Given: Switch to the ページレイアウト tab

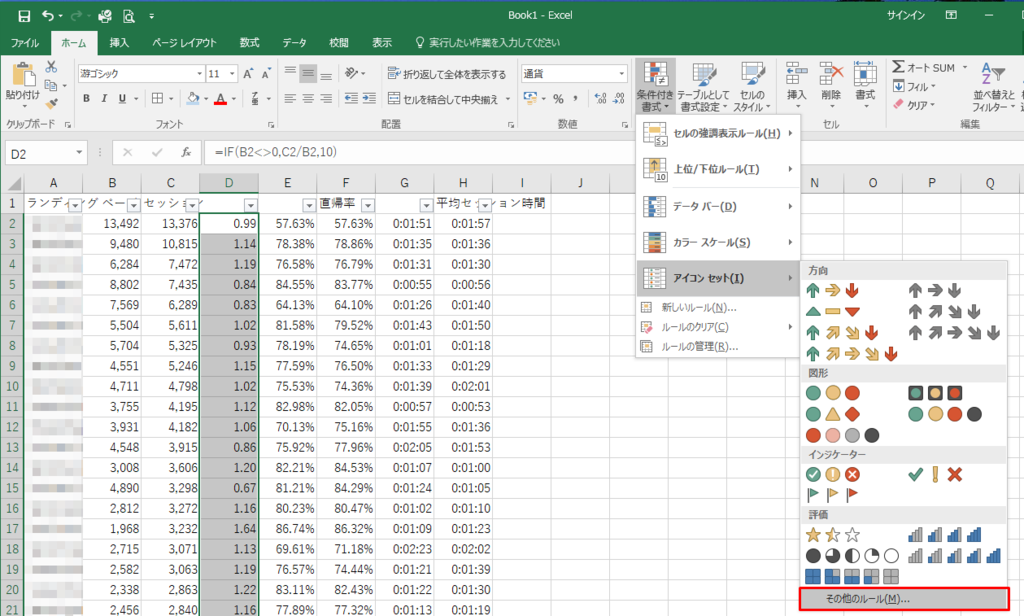Looking at the screenshot, I should pyautogui.click(x=184, y=43).
